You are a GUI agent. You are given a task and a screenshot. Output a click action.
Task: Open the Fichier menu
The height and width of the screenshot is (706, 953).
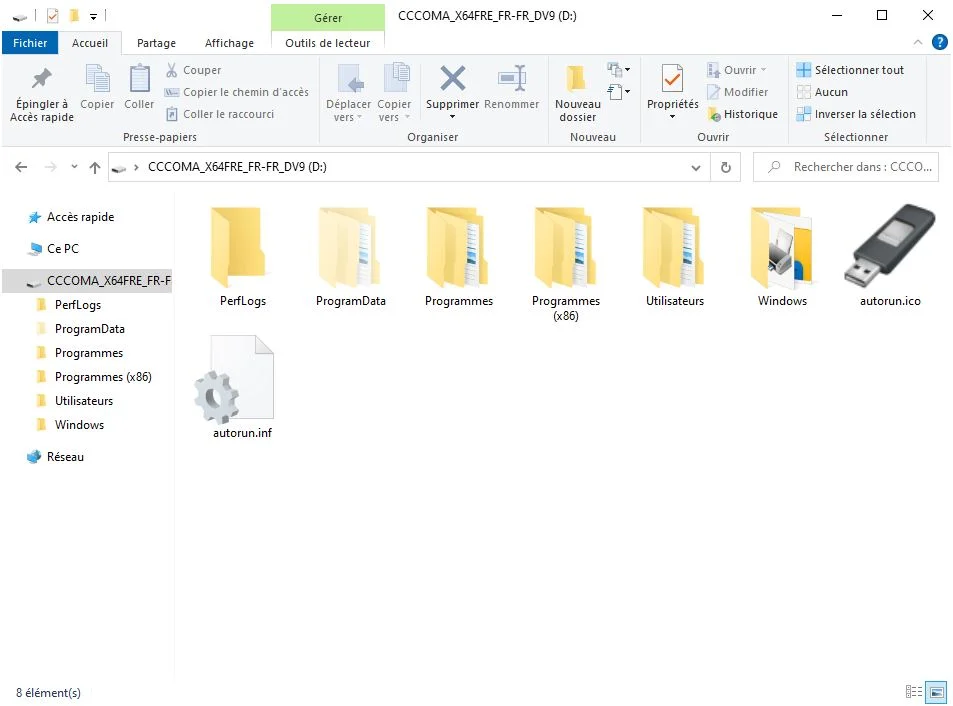[x=30, y=43]
